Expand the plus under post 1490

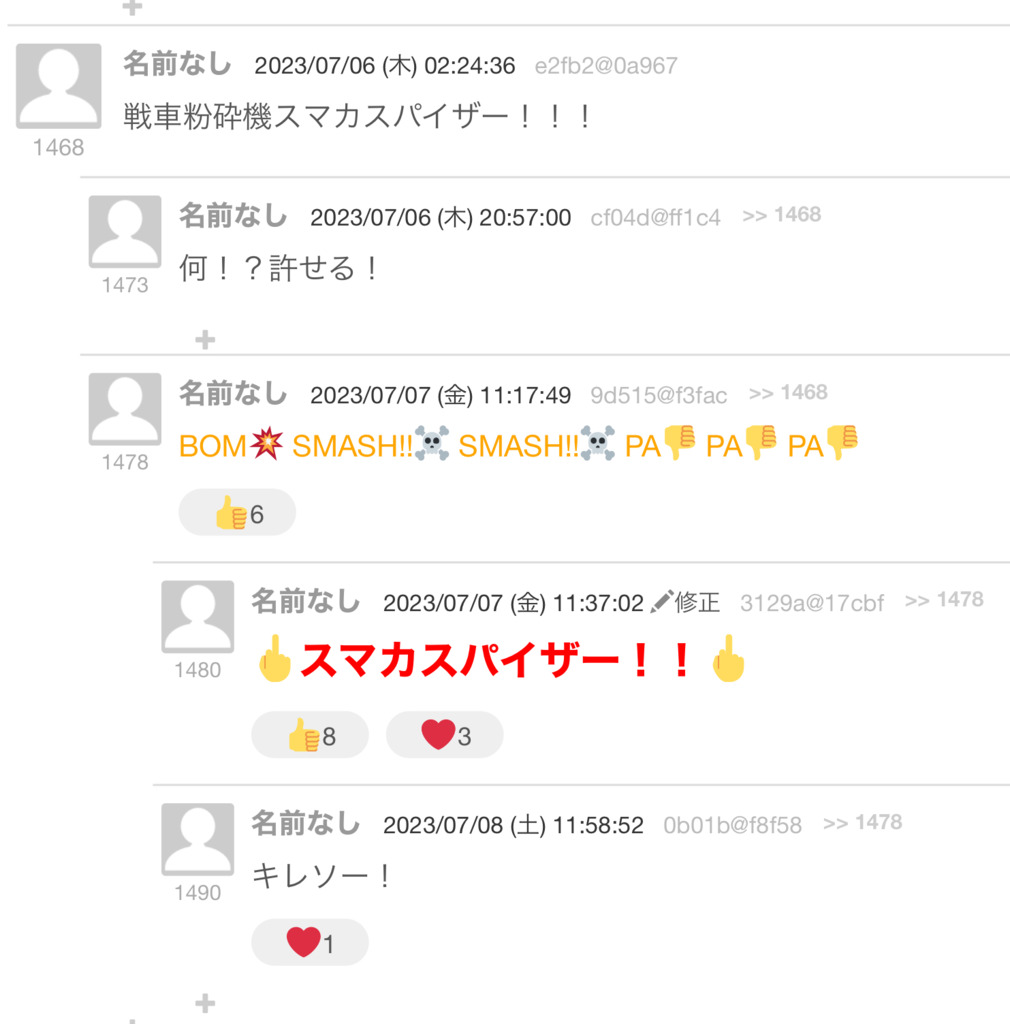(x=205, y=1003)
